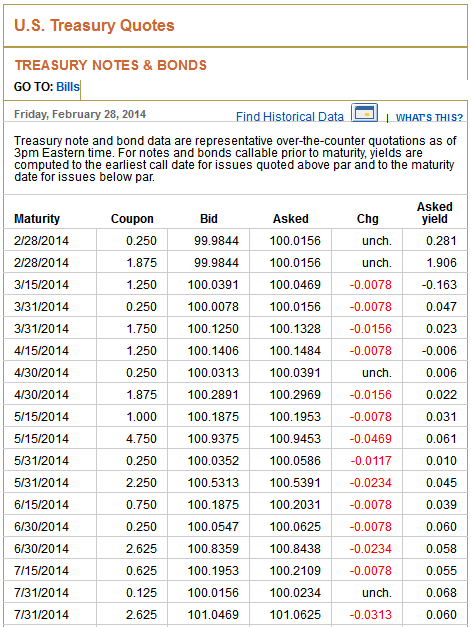This screenshot has height=627, width=471.
Task: Click coupon value 0.750
Action: (x=142, y=505)
